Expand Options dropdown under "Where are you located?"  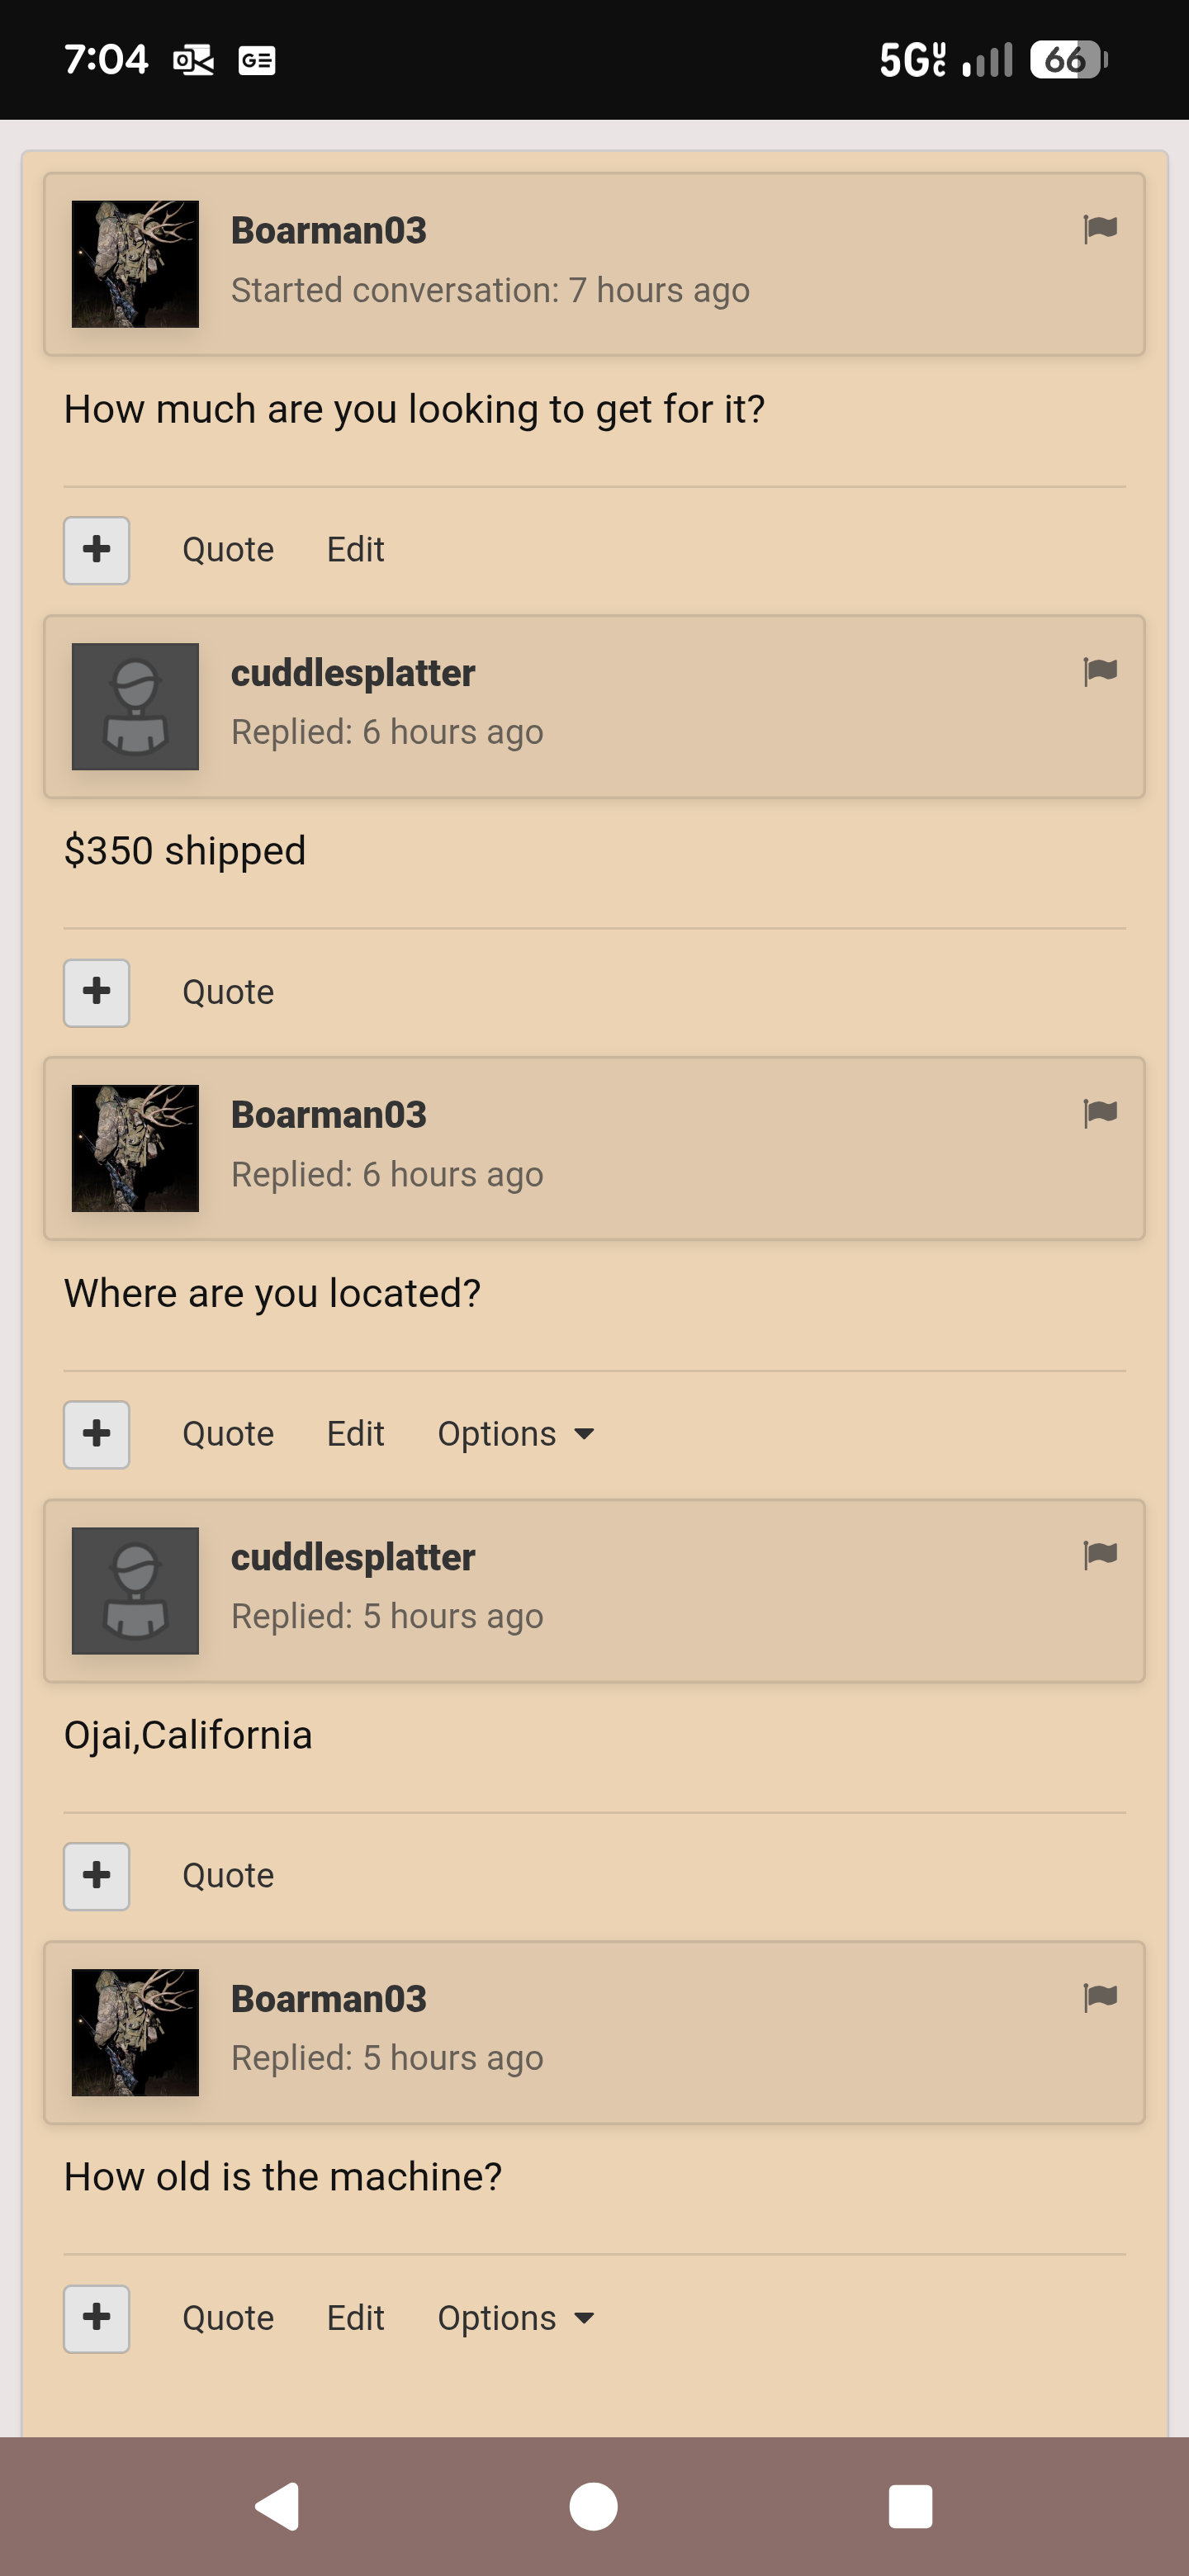click(x=516, y=1434)
